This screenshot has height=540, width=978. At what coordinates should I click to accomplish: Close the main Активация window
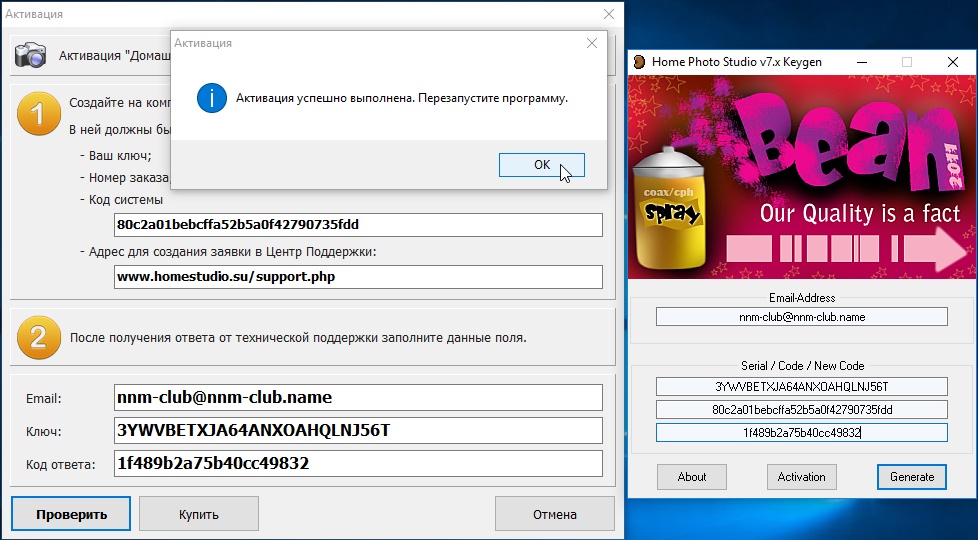coord(609,14)
